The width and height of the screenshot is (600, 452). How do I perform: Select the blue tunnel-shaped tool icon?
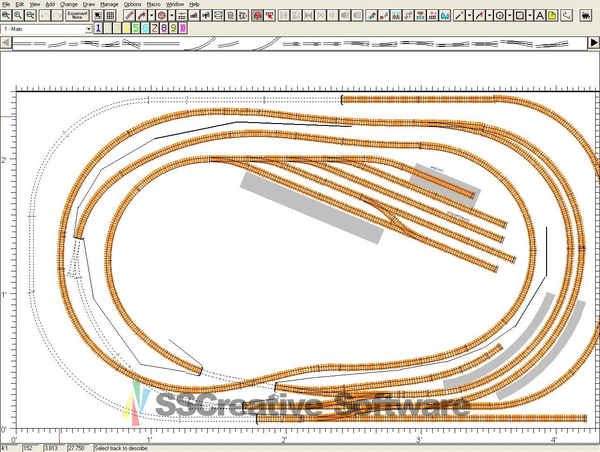[445, 16]
